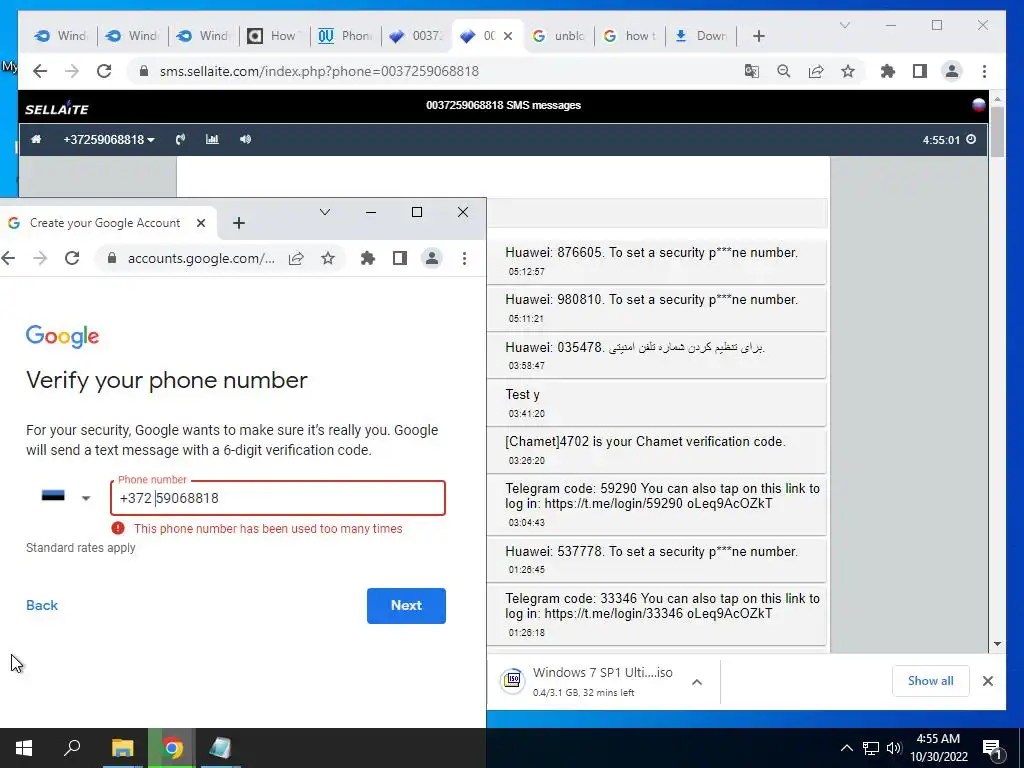Click the SELLAITE logo
Viewport: 1024px width, 768px height.
[x=57, y=108]
